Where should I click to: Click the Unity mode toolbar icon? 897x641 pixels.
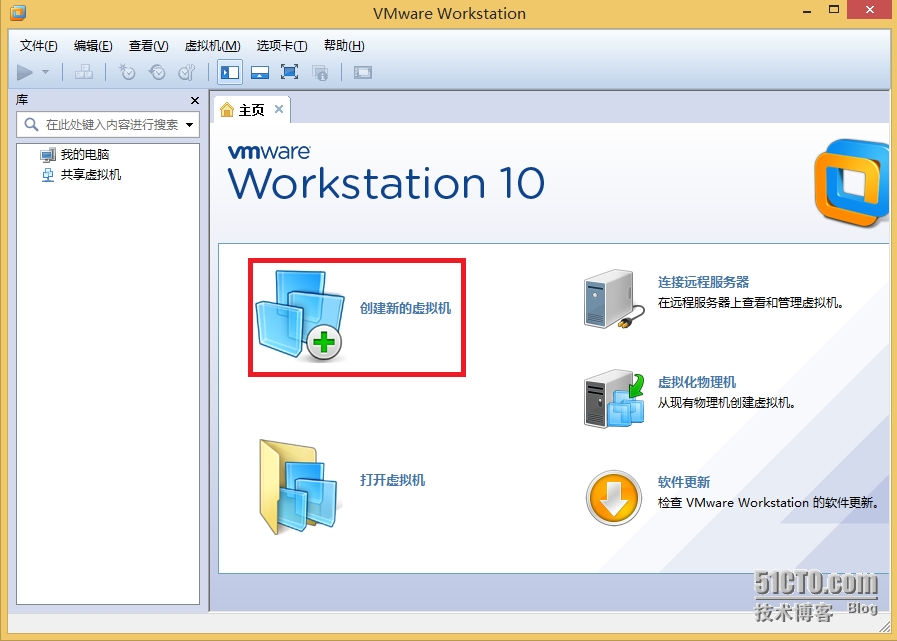[x=320, y=72]
